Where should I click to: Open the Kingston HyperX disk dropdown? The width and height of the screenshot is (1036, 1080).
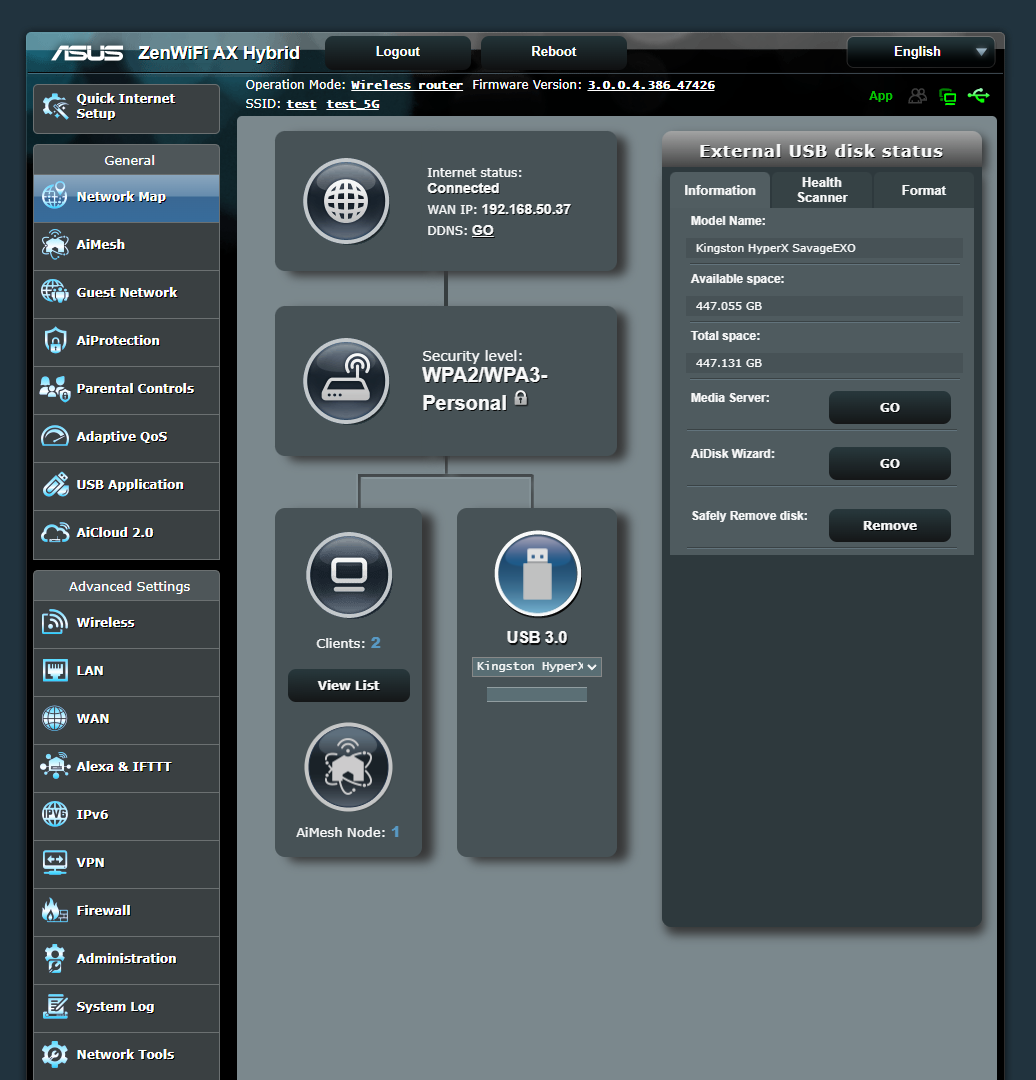(537, 666)
